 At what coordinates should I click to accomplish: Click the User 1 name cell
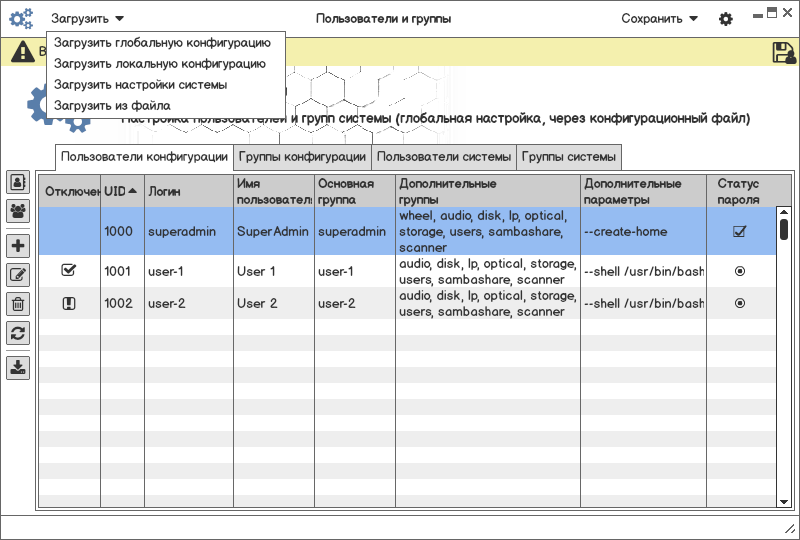pyautogui.click(x=274, y=271)
